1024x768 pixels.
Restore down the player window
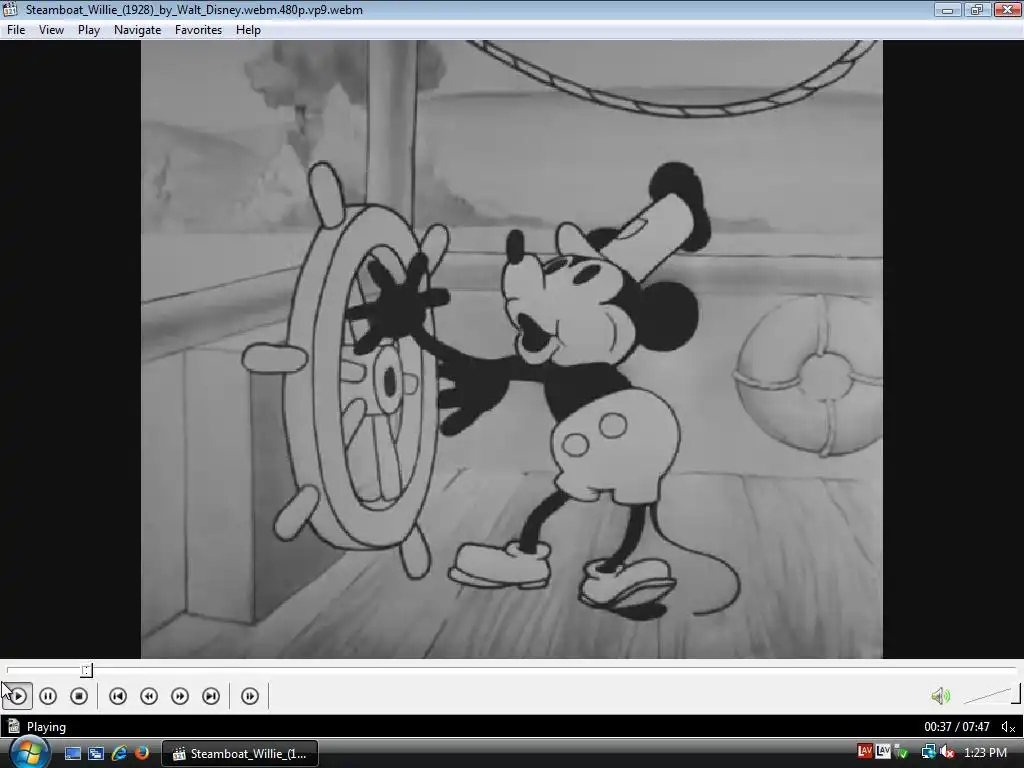tap(977, 10)
